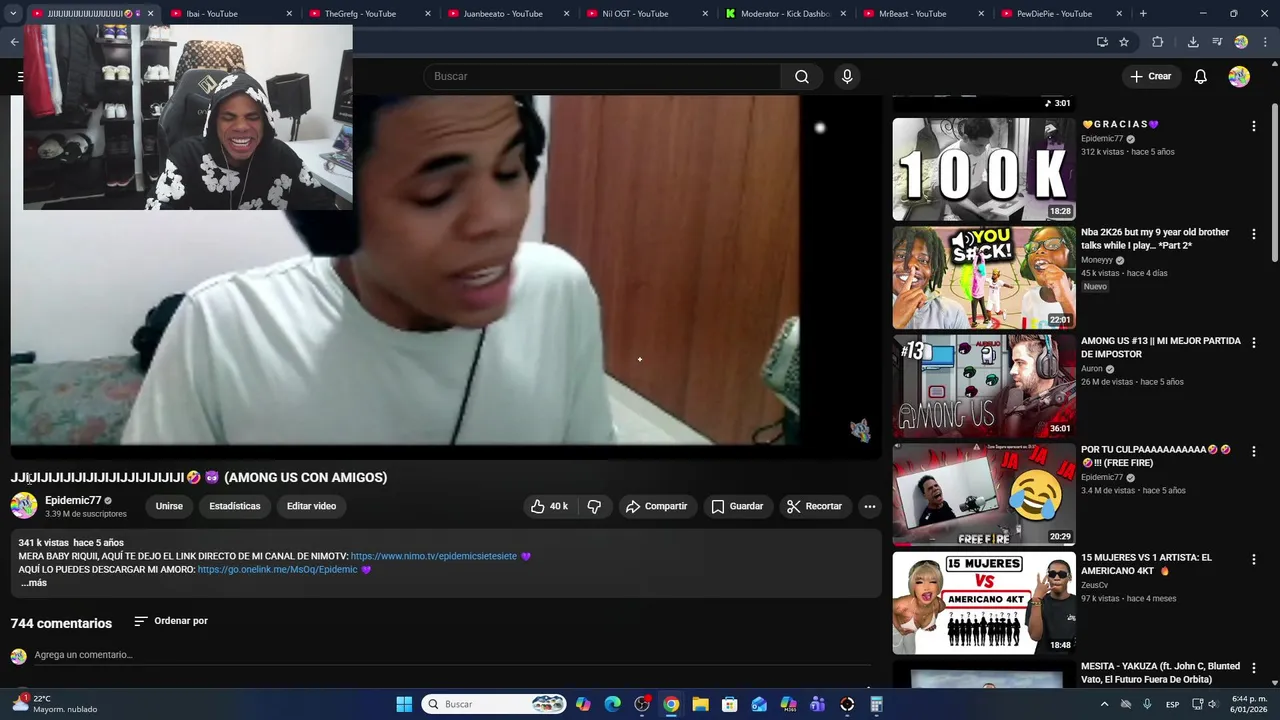Viewport: 1280px width, 720px height.
Task: Open Epidemic77 channel name link
Action: (73, 500)
